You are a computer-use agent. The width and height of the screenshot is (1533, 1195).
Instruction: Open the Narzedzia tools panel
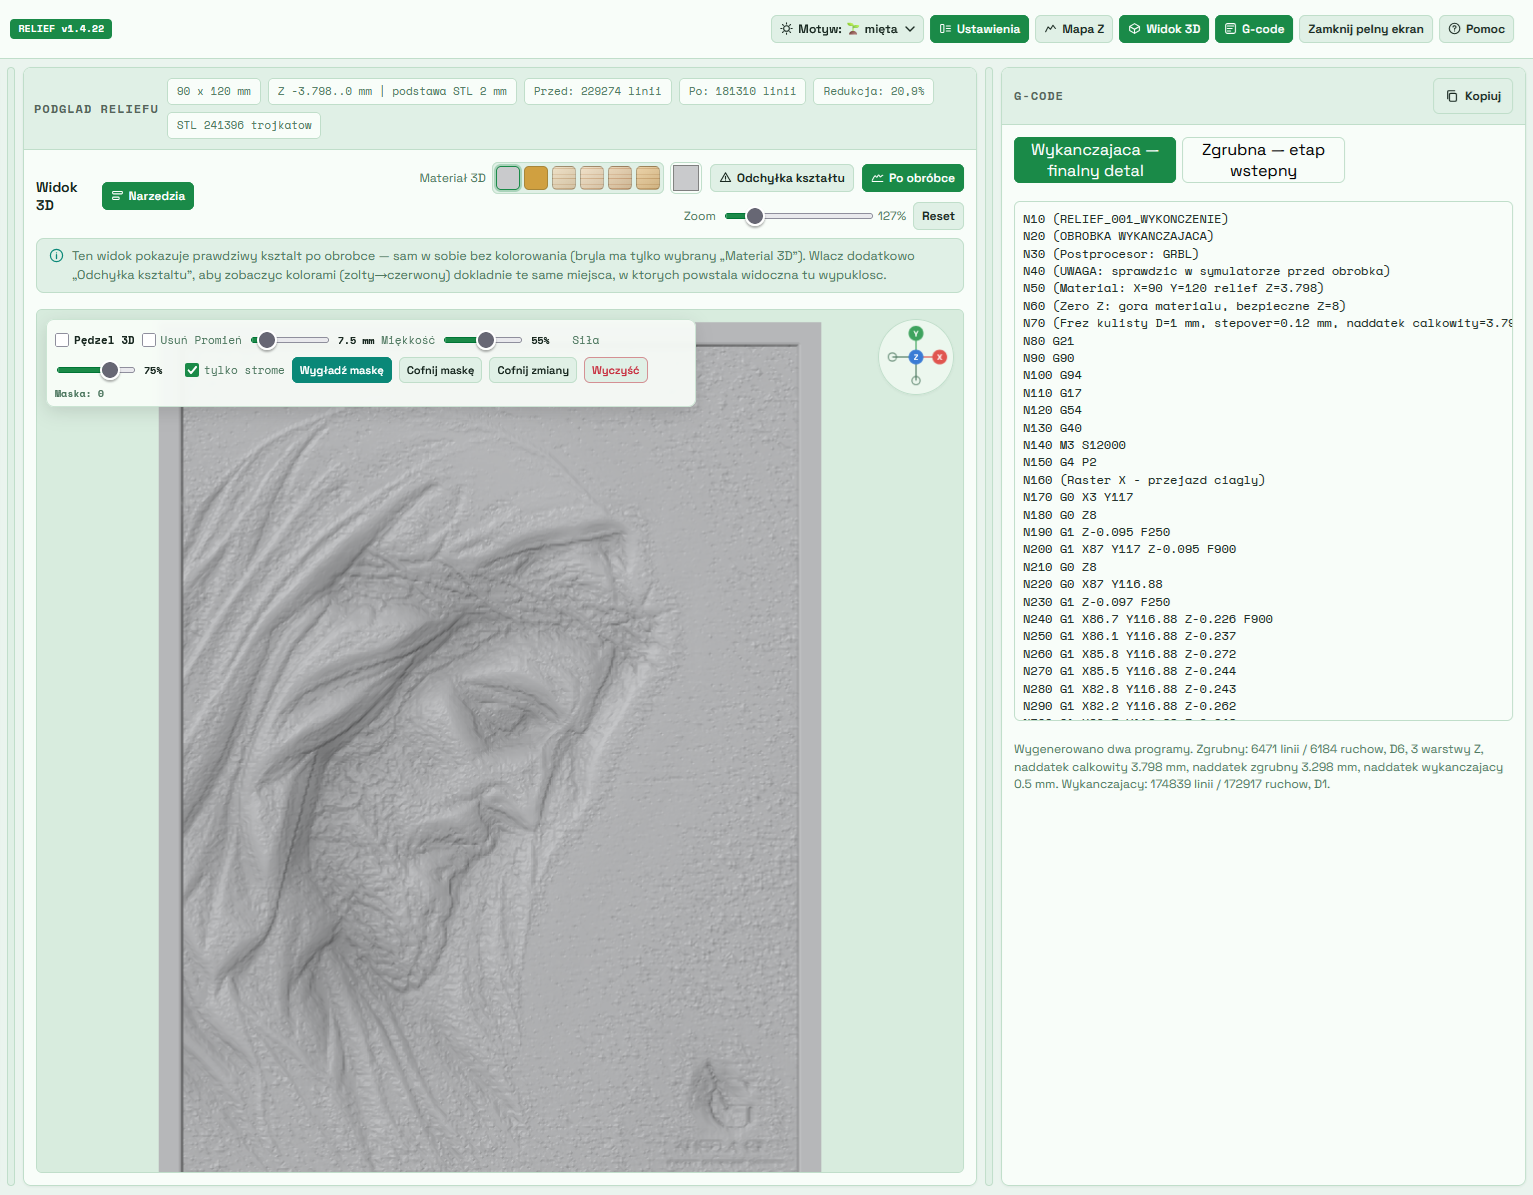[148, 196]
